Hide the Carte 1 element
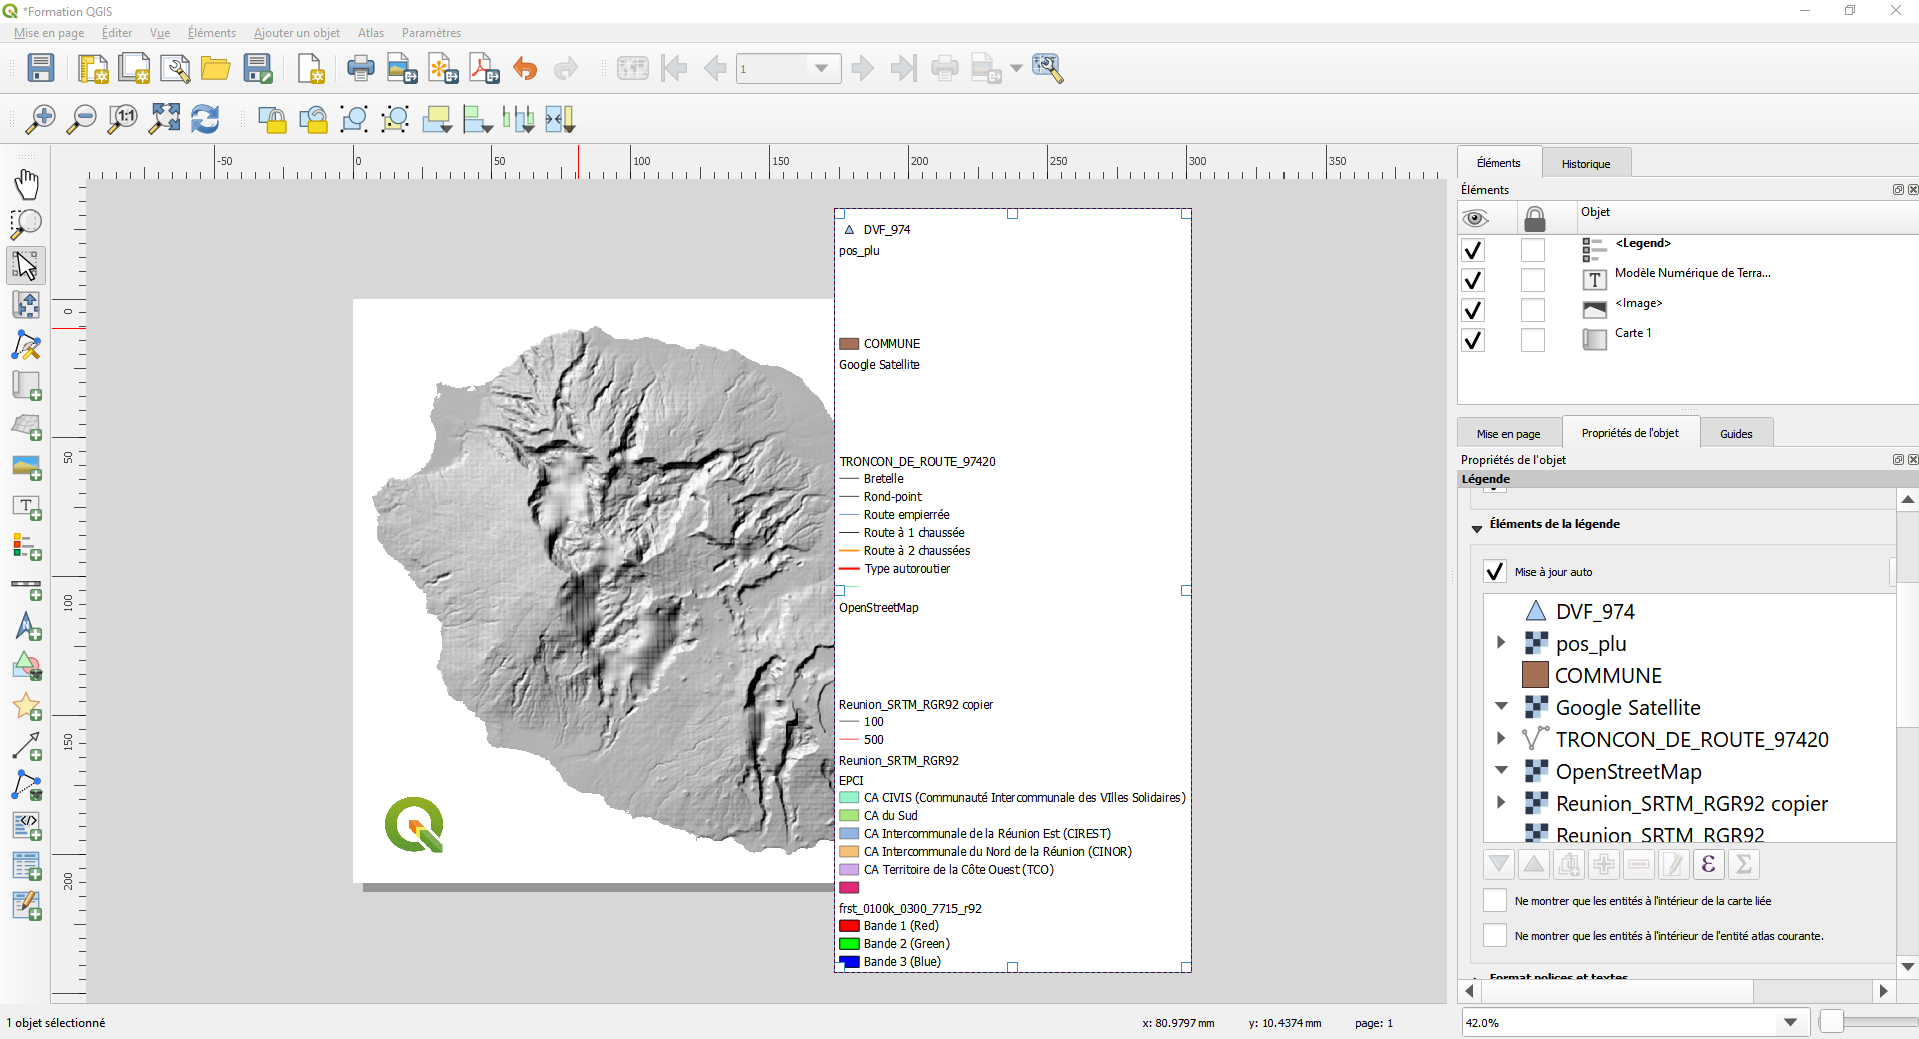Image resolution: width=1919 pixels, height=1039 pixels. pos(1472,340)
